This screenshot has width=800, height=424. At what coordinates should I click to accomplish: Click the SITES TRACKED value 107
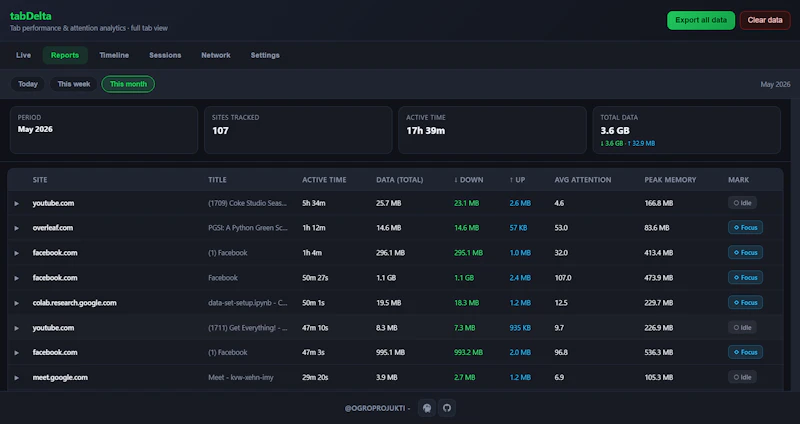pyautogui.click(x=220, y=131)
